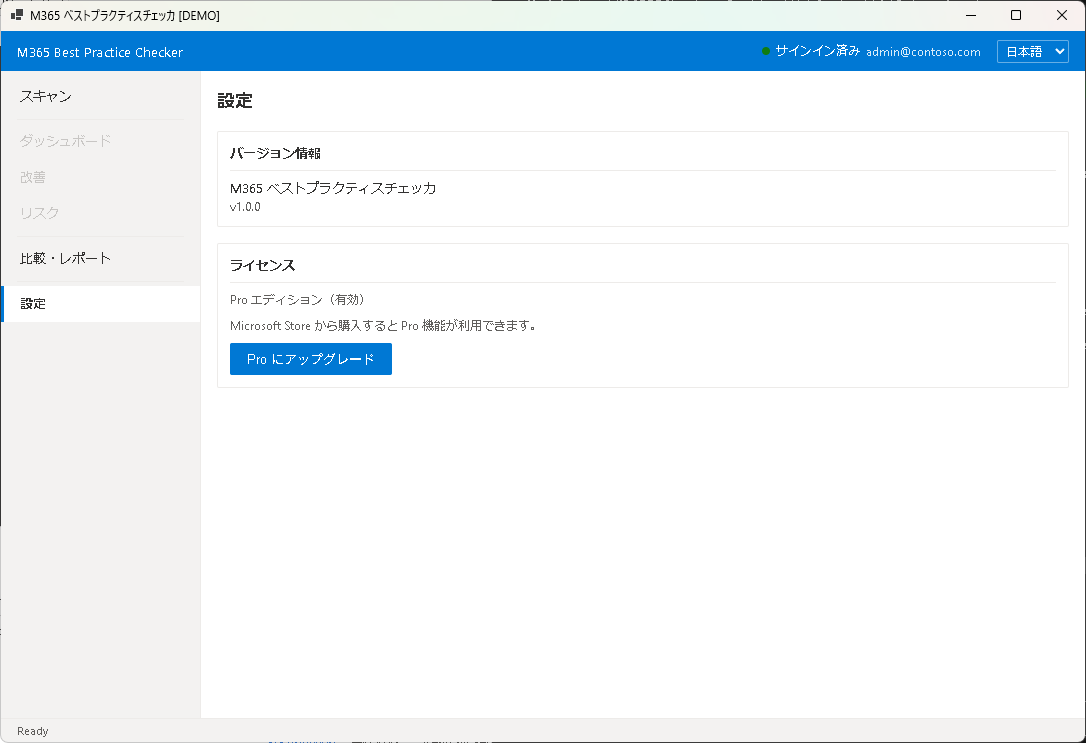Open the 日本語 language dropdown
Screen dimensions: 1086x743
[1032, 51]
